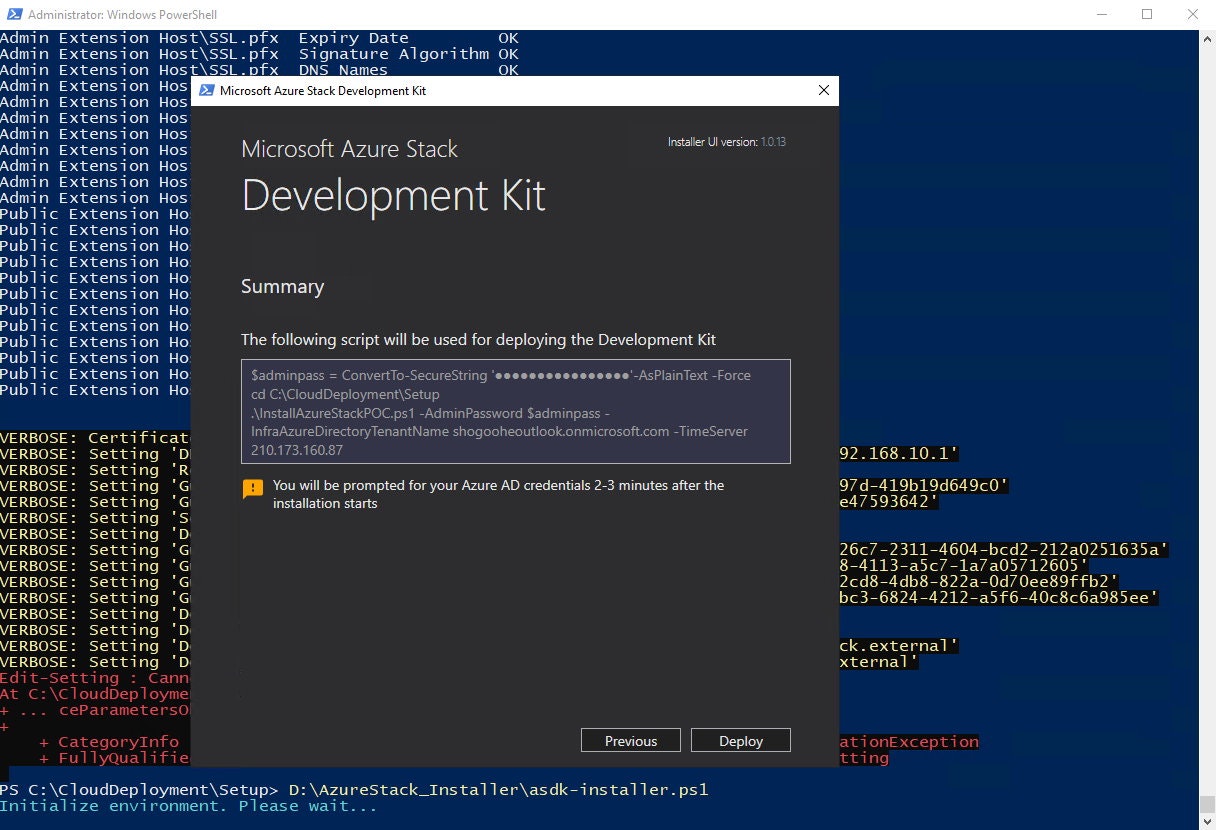Click 'Microsoft Azure Stack' heading text
1216x830 pixels.
coord(350,149)
